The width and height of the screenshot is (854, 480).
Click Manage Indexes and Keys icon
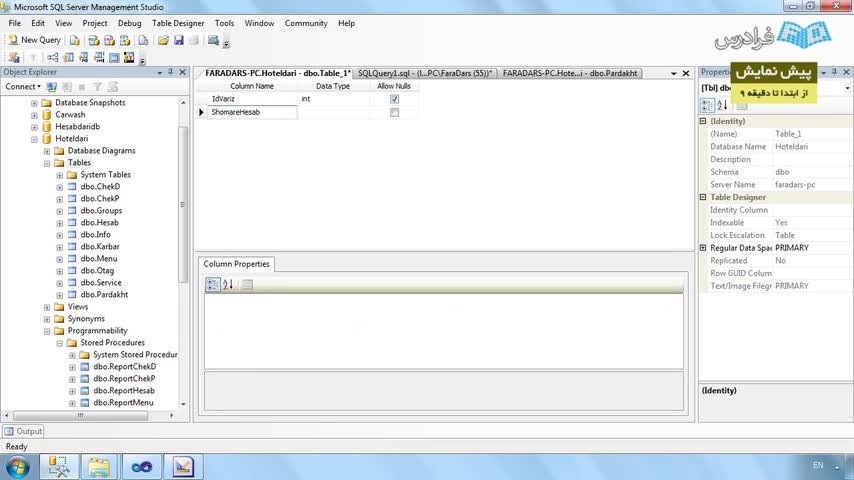point(69,57)
